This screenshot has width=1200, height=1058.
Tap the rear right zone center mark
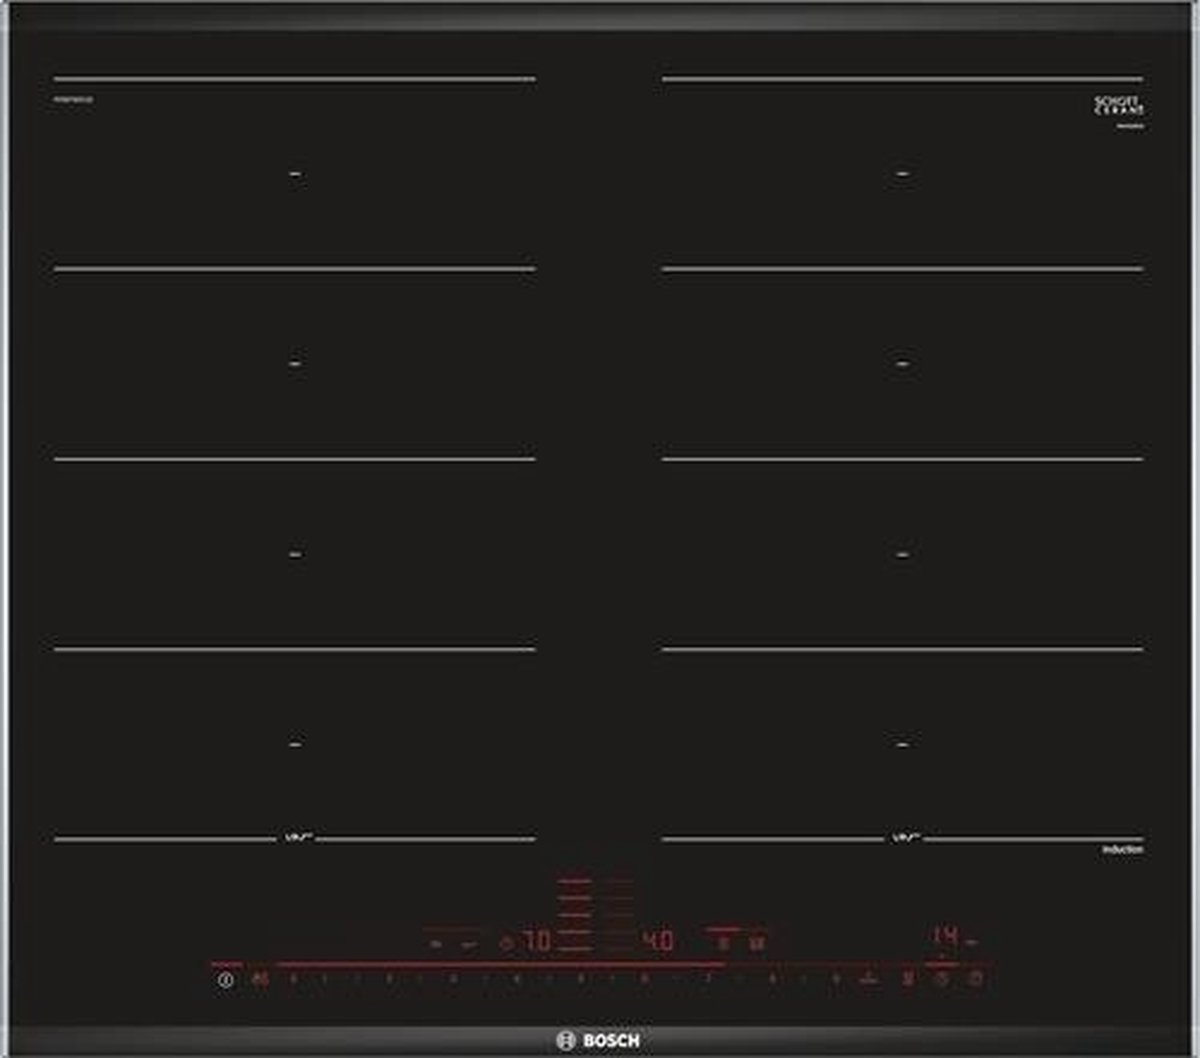coord(903,174)
